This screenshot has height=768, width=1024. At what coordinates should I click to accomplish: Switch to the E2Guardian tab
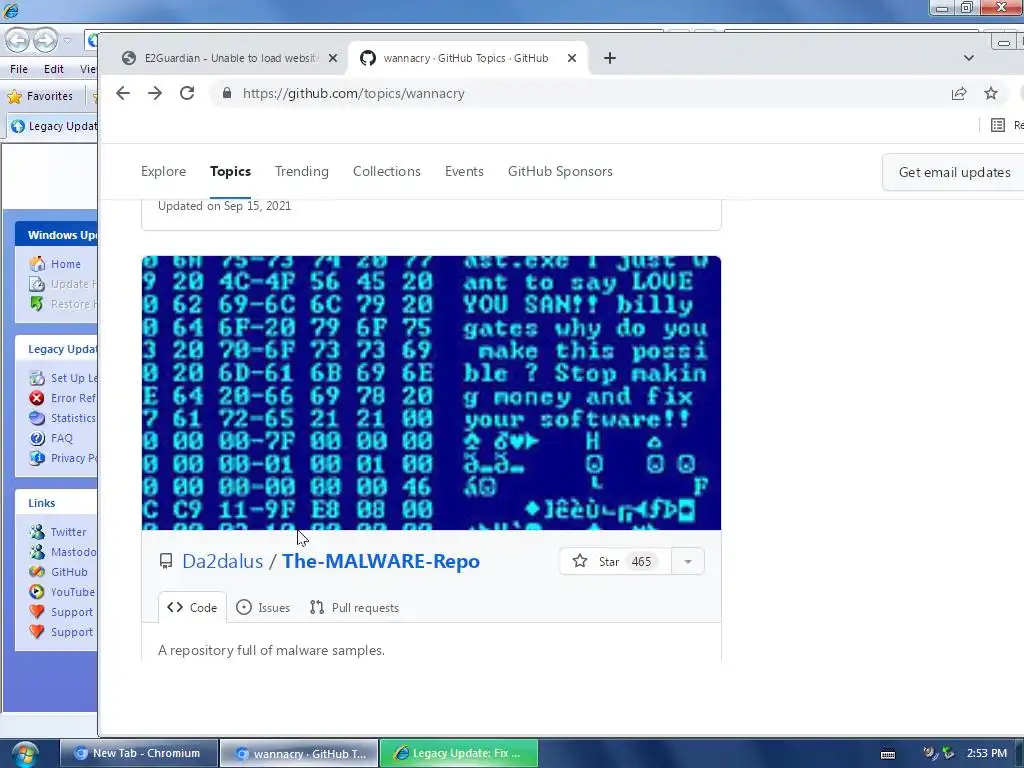pyautogui.click(x=231, y=58)
